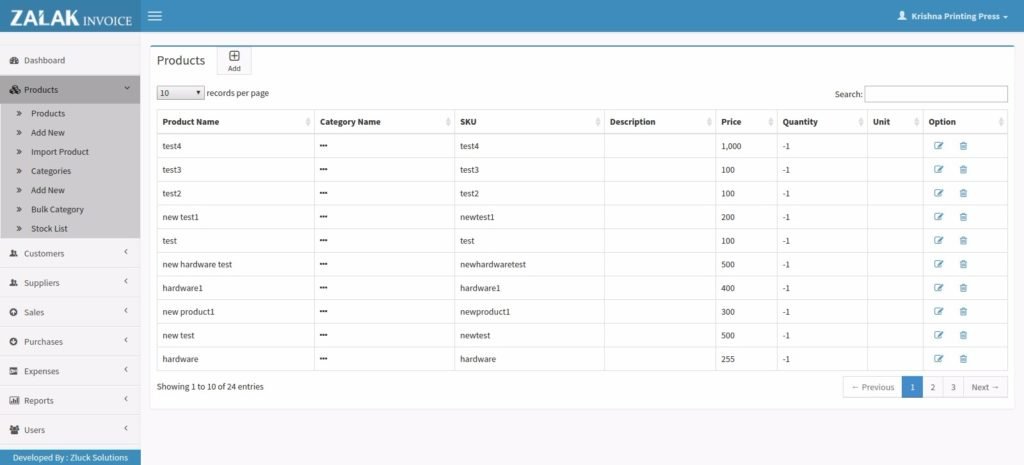Open the records per page dropdown
1024x465 pixels.
coord(180,93)
